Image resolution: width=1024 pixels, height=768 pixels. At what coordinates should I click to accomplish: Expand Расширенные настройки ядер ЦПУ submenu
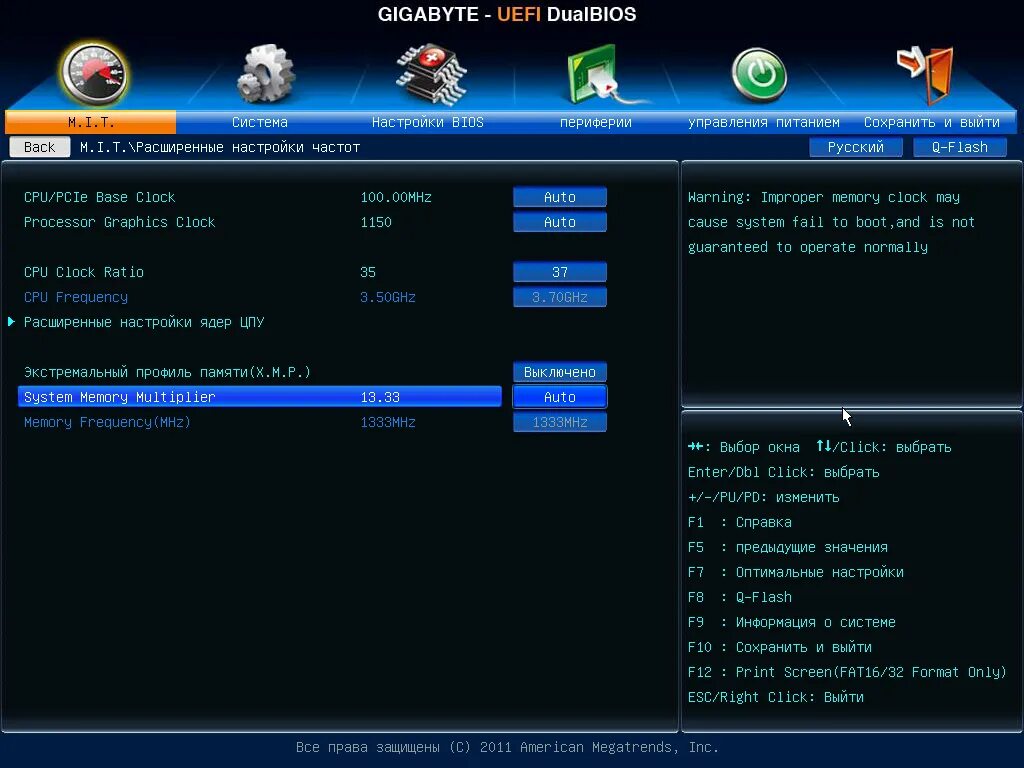144,322
